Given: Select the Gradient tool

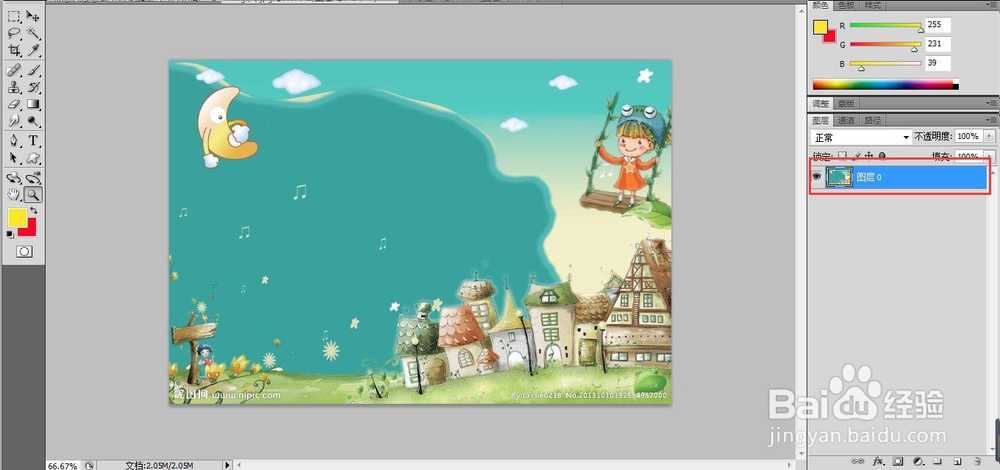Looking at the screenshot, I should [x=33, y=104].
